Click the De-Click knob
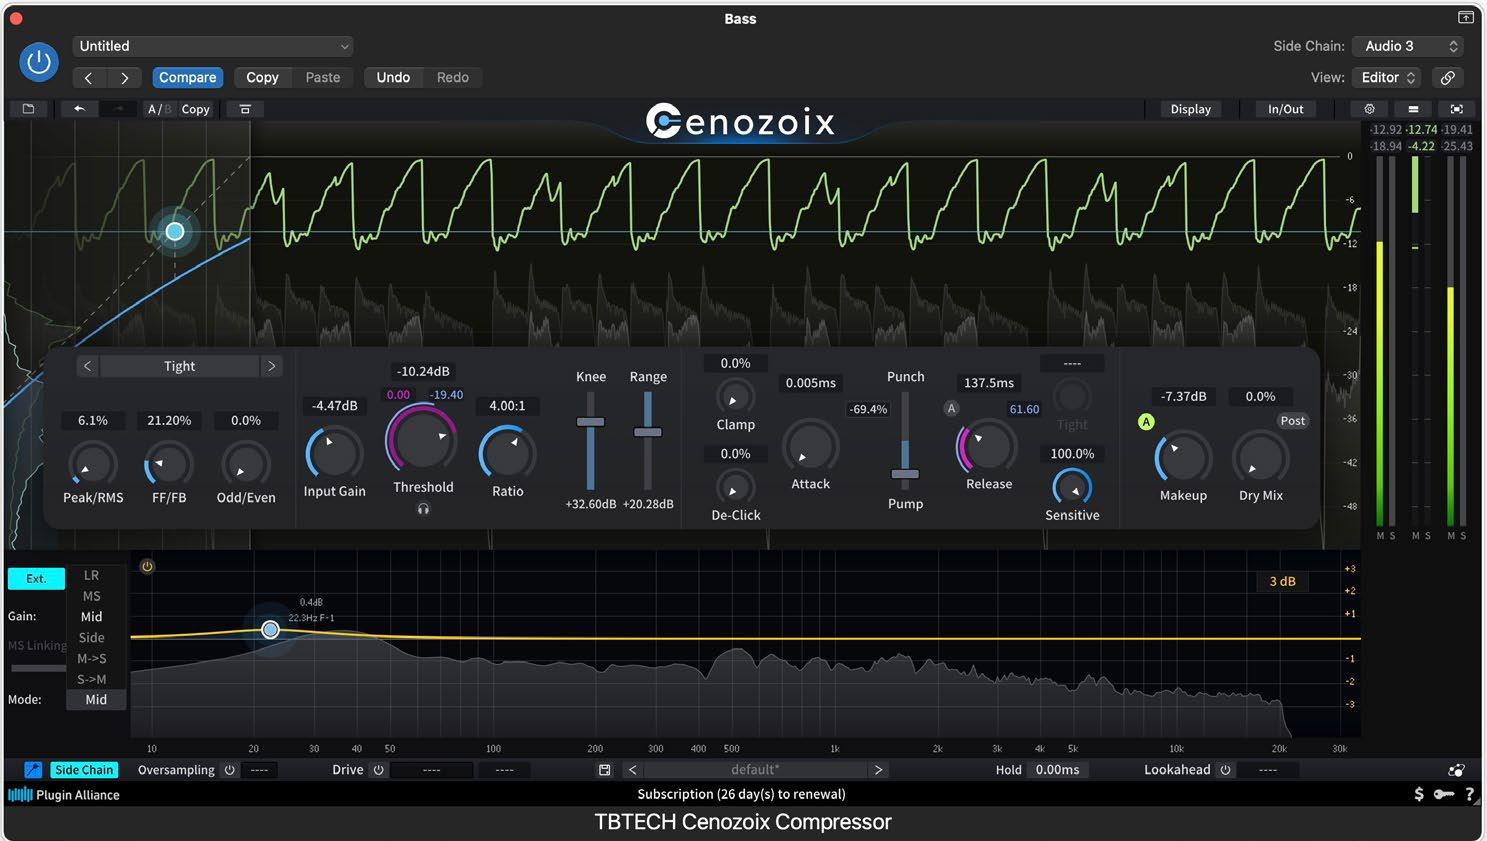Viewport: 1487px width, 841px height. pyautogui.click(x=735, y=488)
